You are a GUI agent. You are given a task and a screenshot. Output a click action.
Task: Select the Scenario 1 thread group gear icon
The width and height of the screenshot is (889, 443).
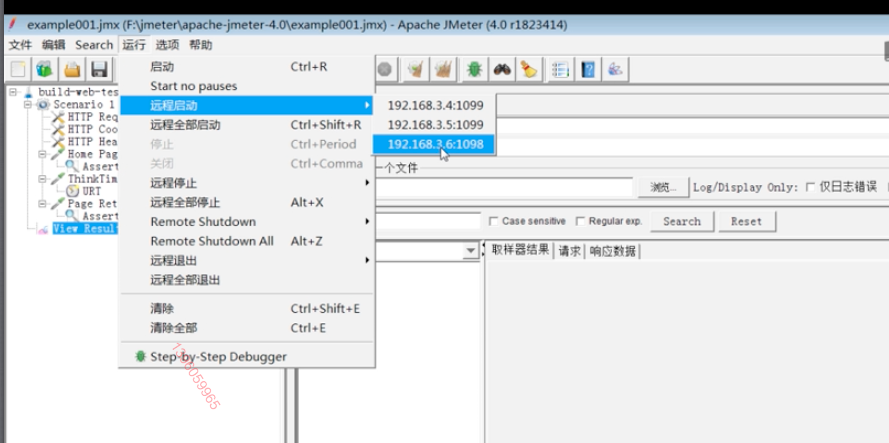43,105
